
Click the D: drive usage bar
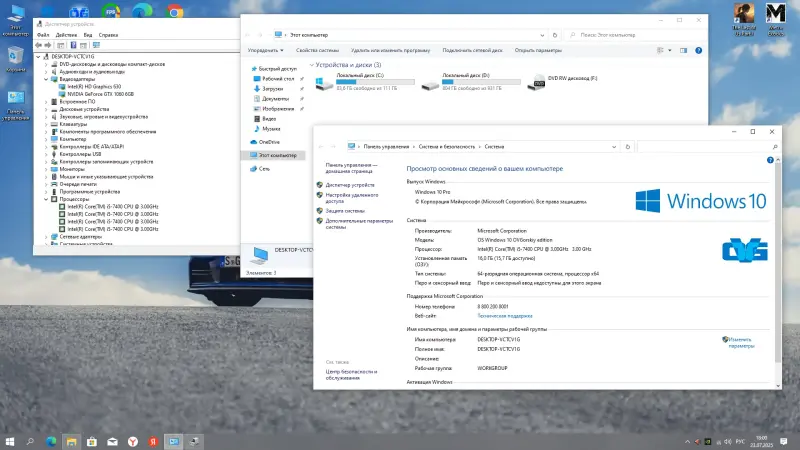481,82
